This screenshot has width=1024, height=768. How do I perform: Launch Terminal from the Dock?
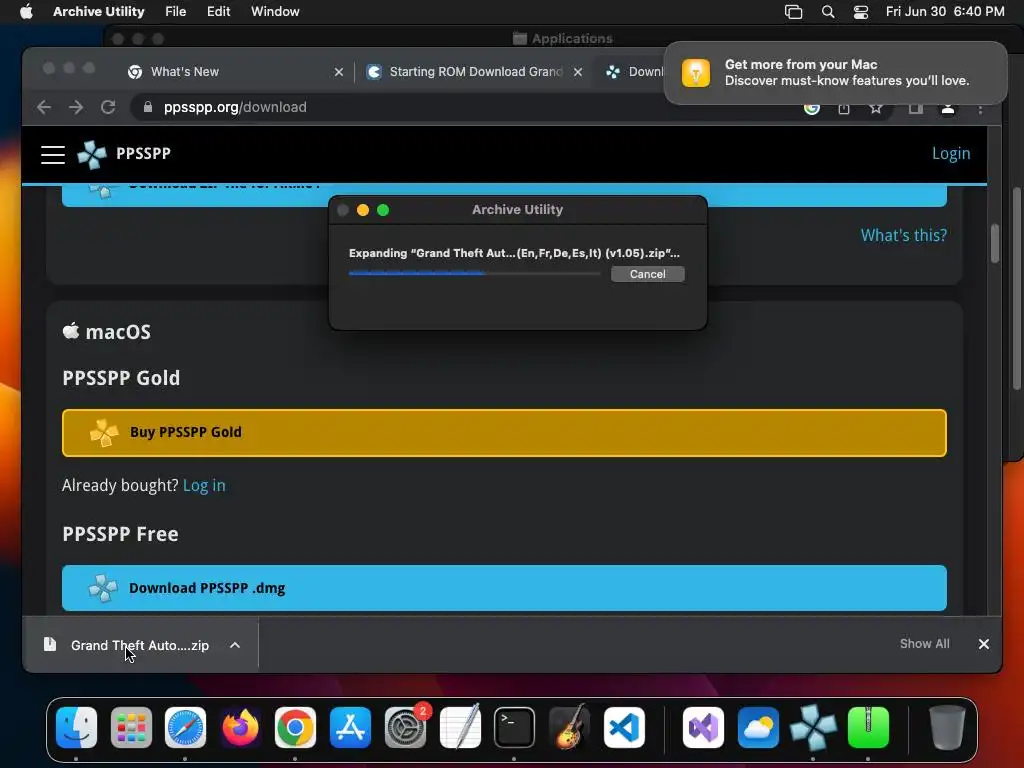(x=514, y=727)
